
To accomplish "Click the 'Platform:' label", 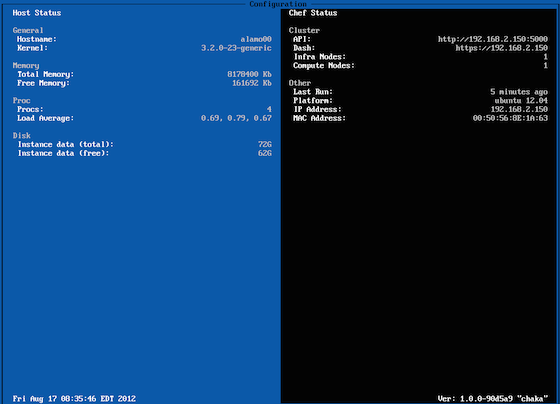I will coord(313,101).
